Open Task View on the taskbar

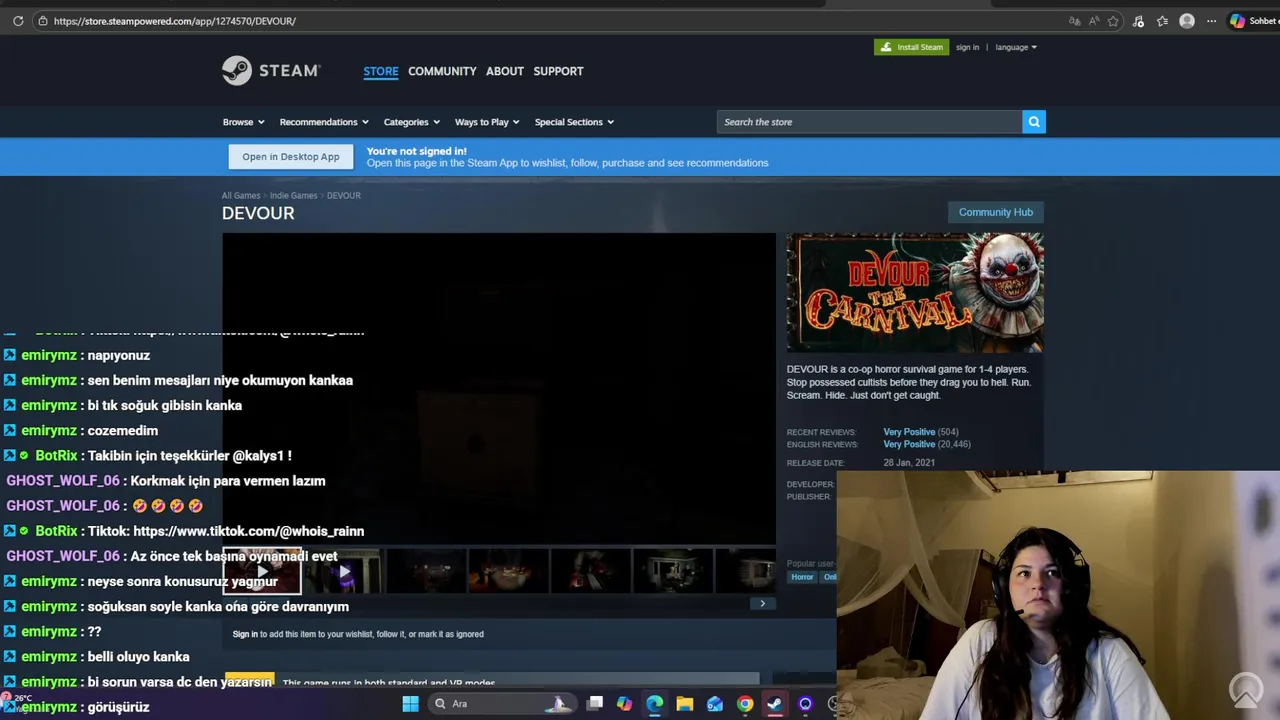[x=595, y=704]
